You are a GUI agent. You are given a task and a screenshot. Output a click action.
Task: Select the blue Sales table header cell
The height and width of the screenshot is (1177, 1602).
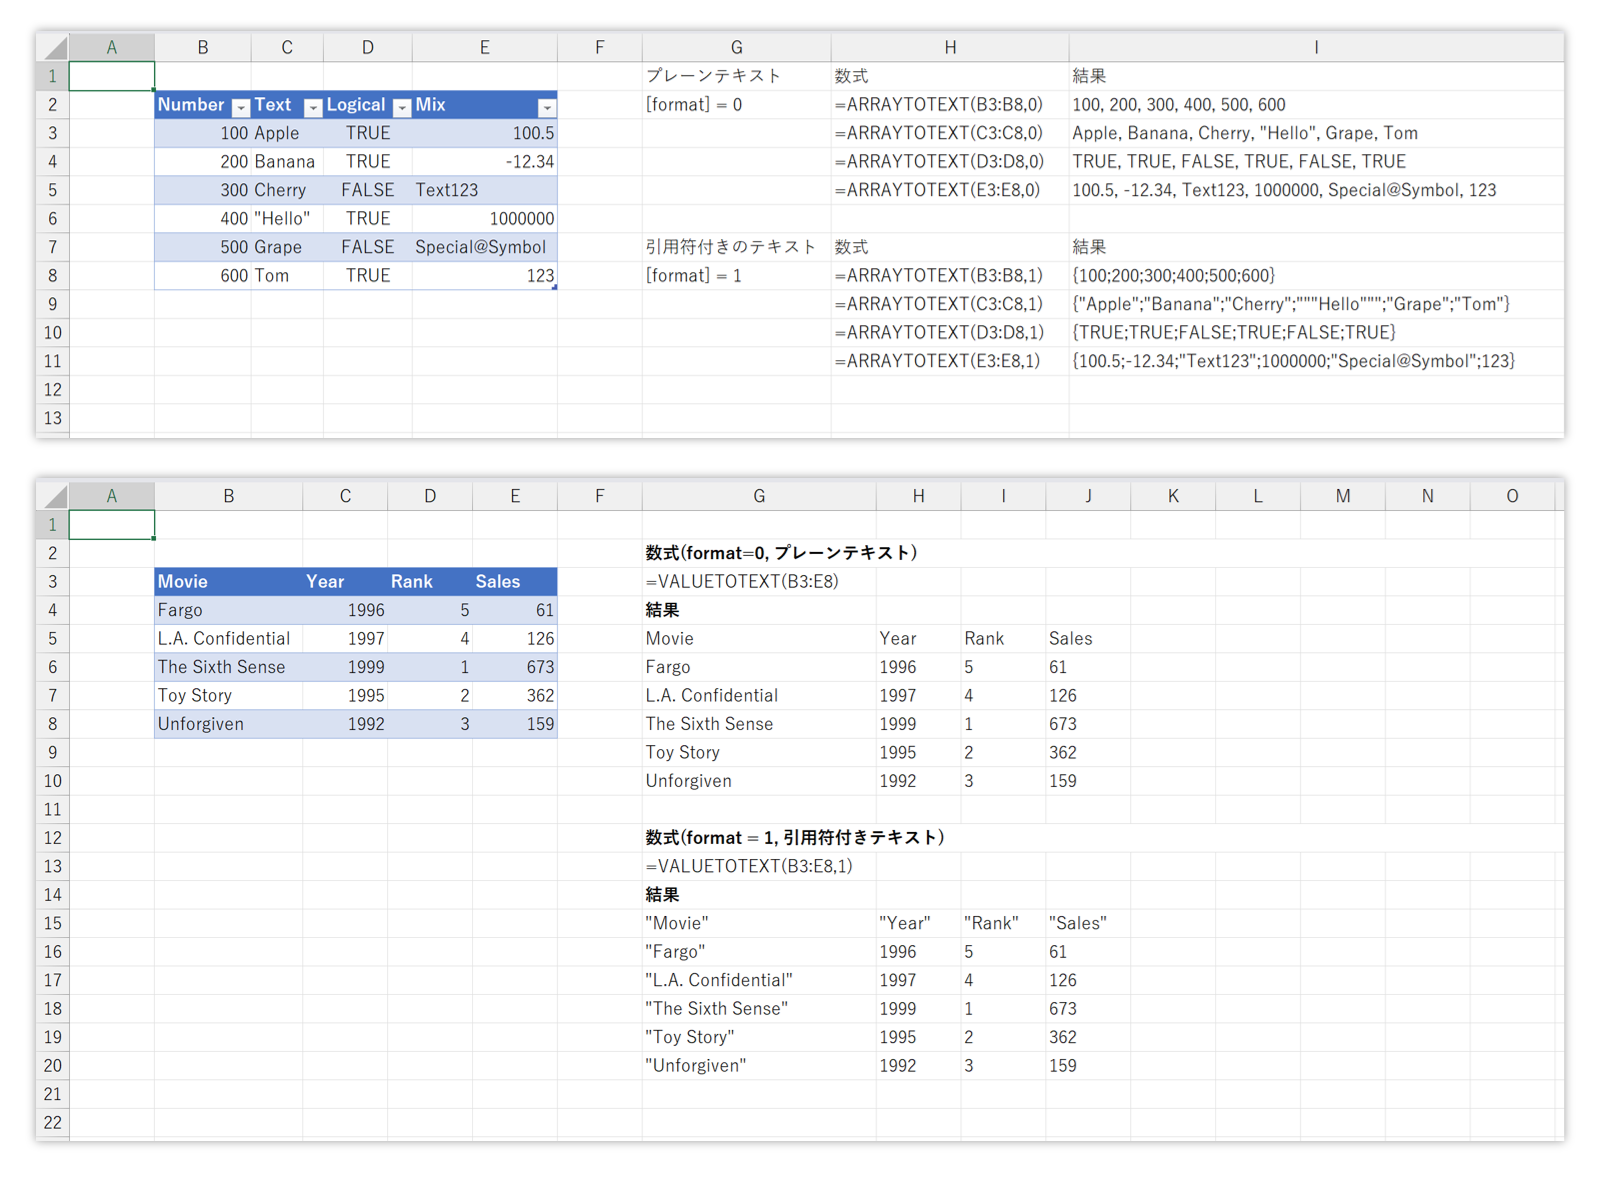[x=514, y=581]
